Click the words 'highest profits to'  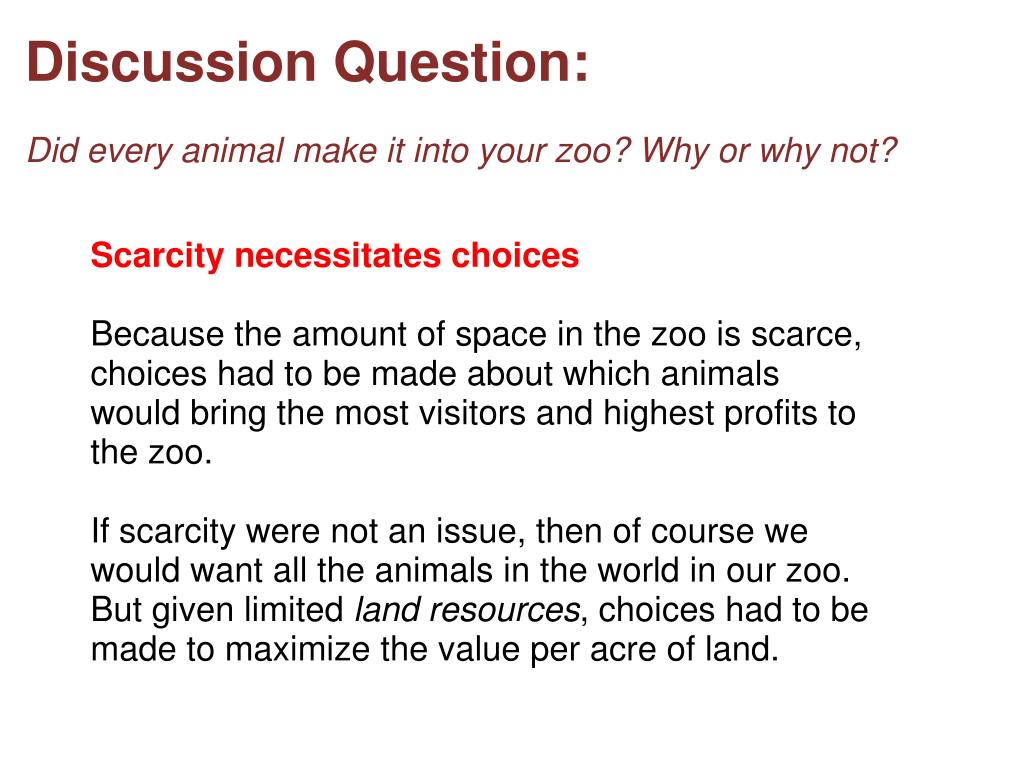pyautogui.click(x=729, y=414)
